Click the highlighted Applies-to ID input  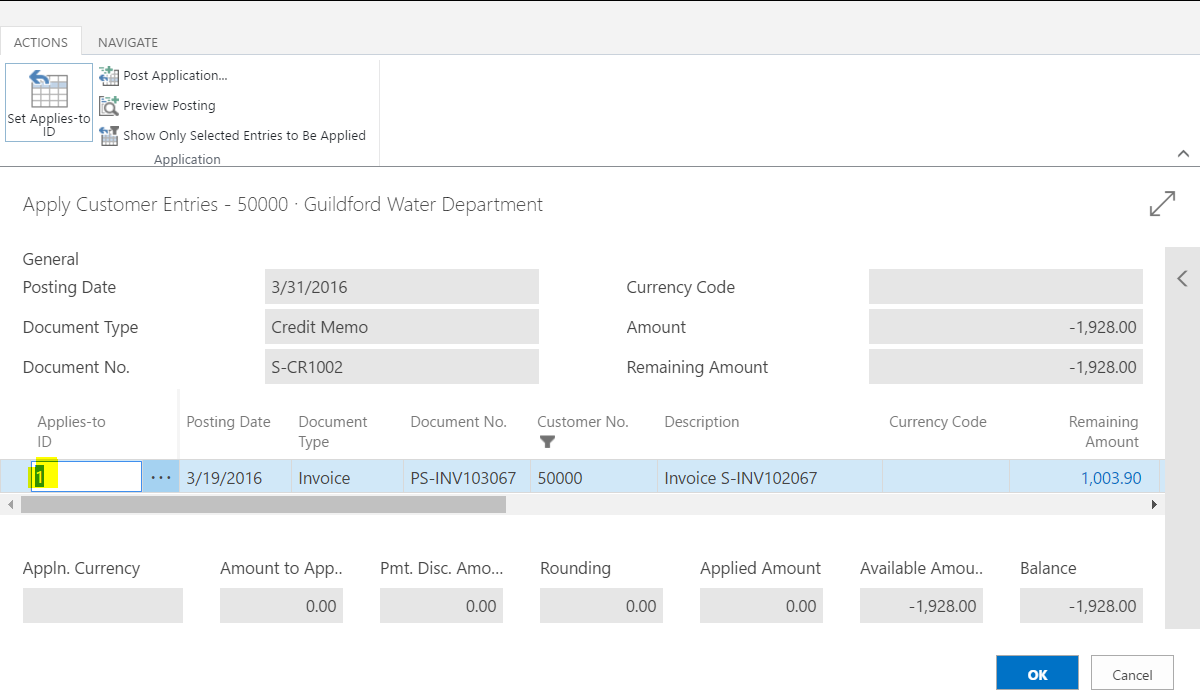[x=85, y=477]
